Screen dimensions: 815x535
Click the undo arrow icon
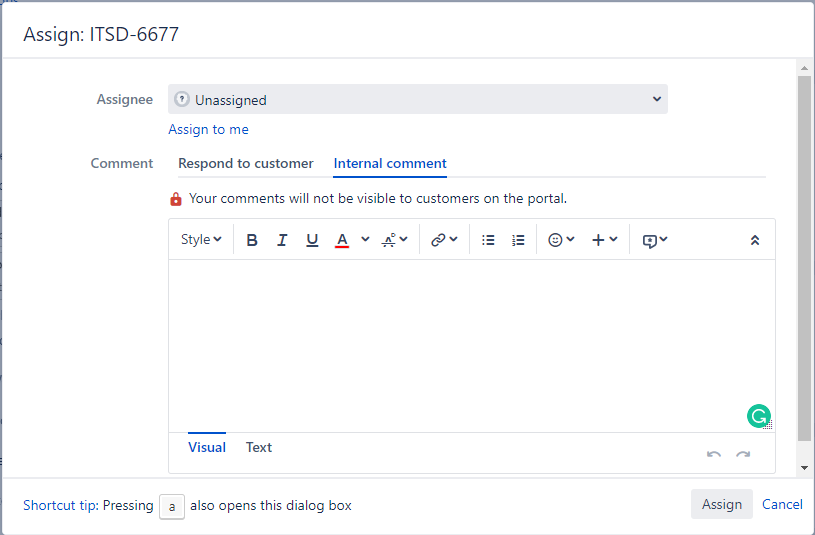point(714,454)
